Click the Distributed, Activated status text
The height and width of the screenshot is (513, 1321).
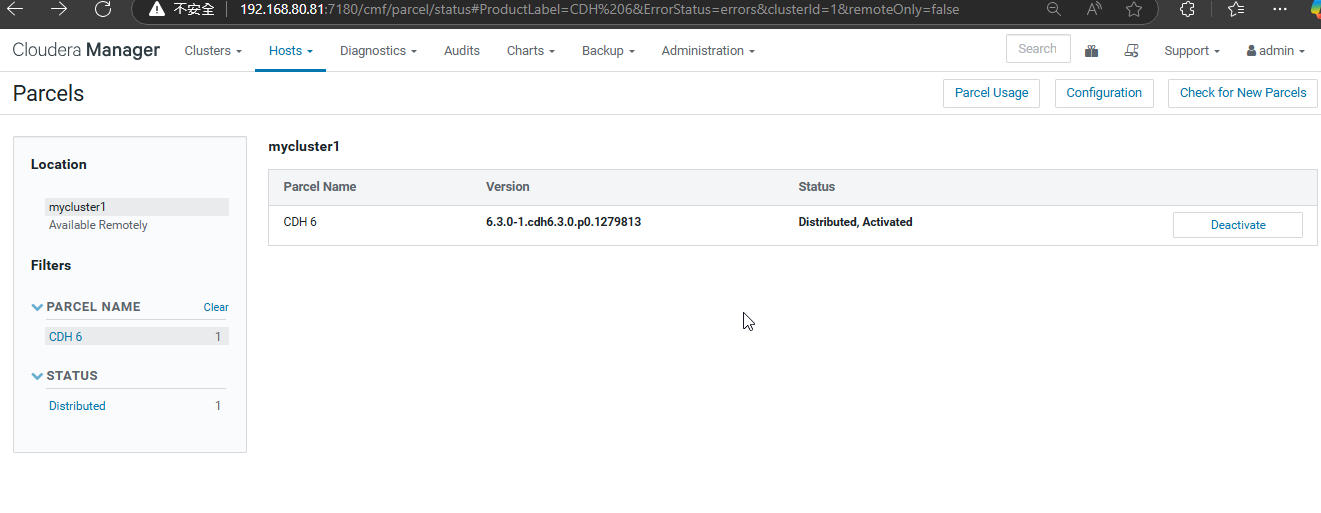856,222
